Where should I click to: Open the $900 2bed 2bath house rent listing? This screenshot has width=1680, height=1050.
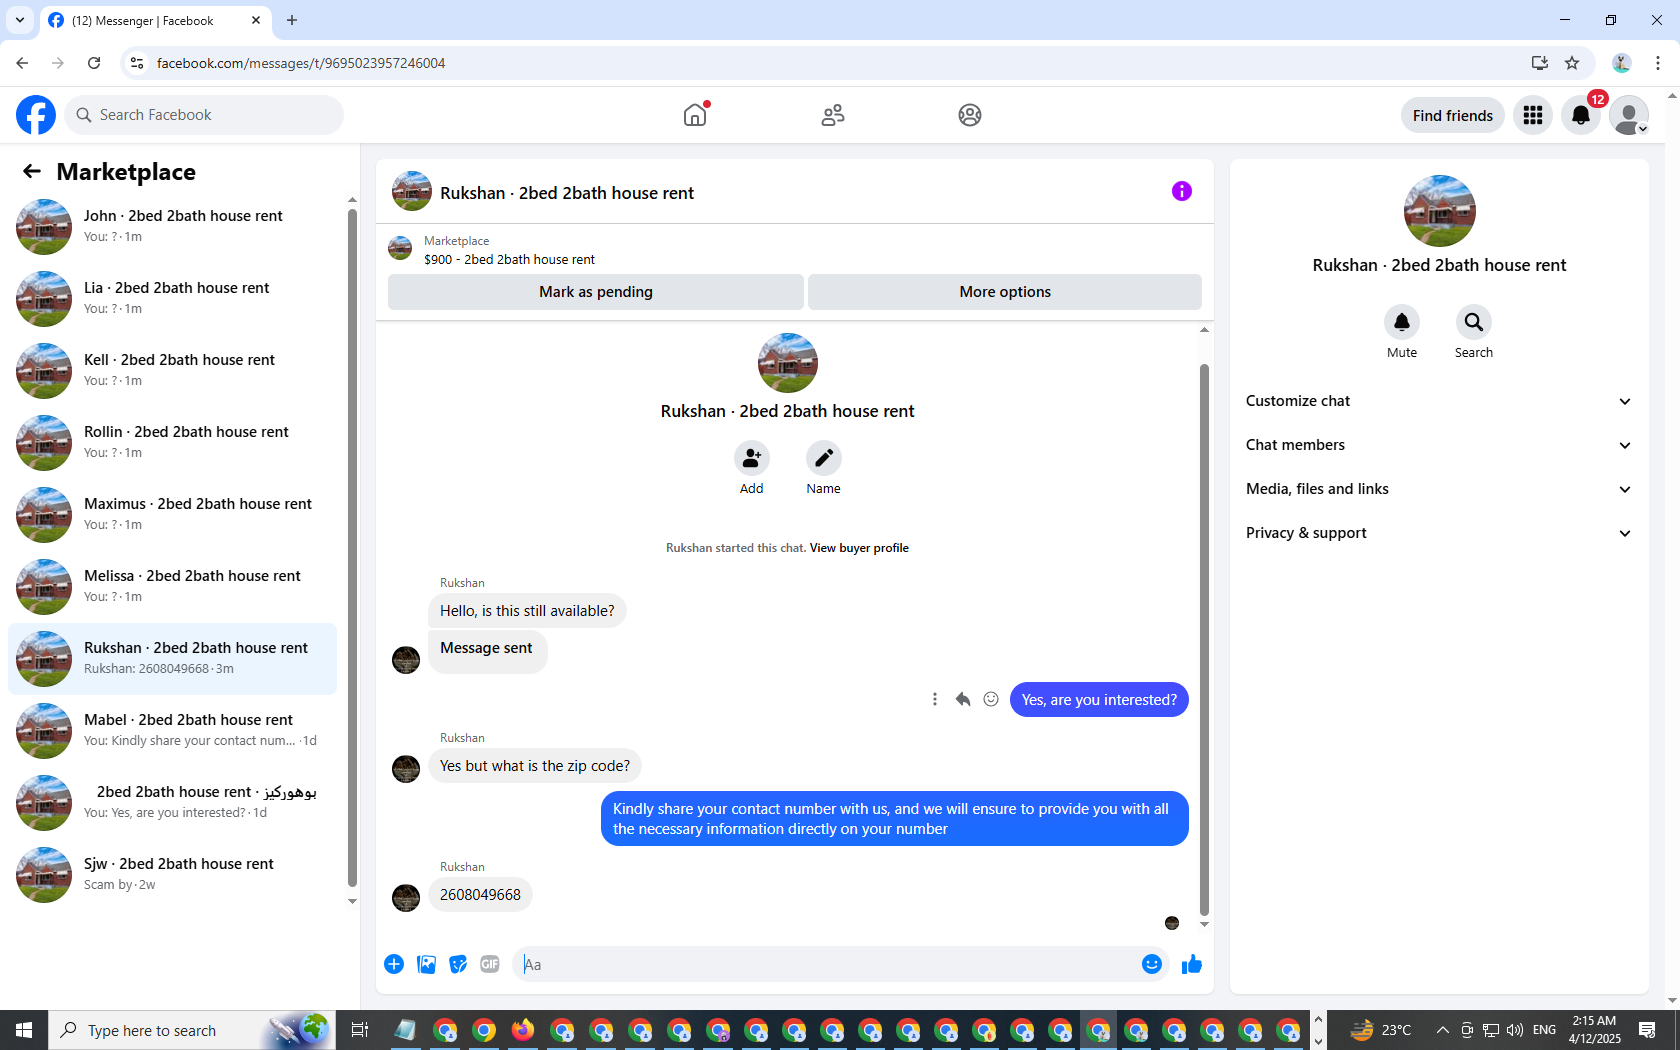[509, 259]
